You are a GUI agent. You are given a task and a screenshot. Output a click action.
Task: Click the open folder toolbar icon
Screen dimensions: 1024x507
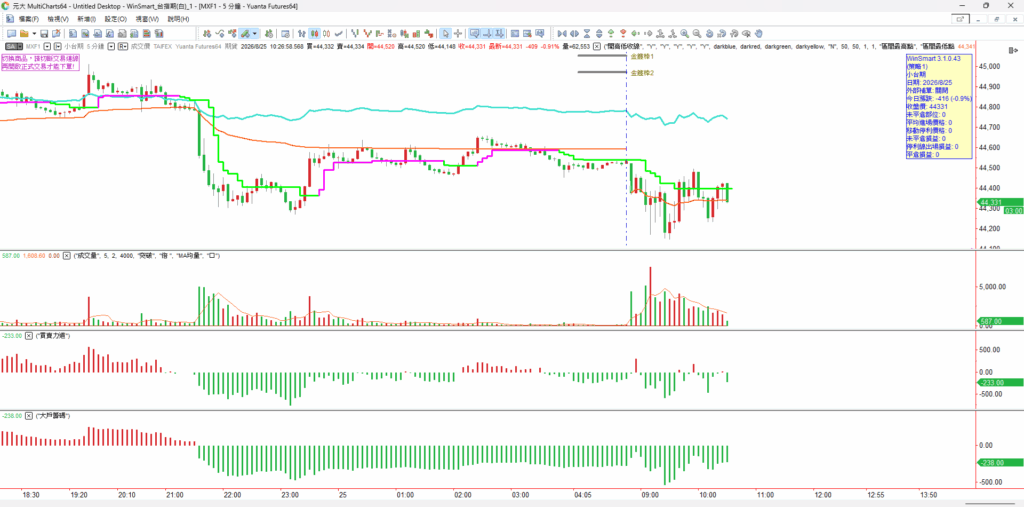click(x=24, y=33)
